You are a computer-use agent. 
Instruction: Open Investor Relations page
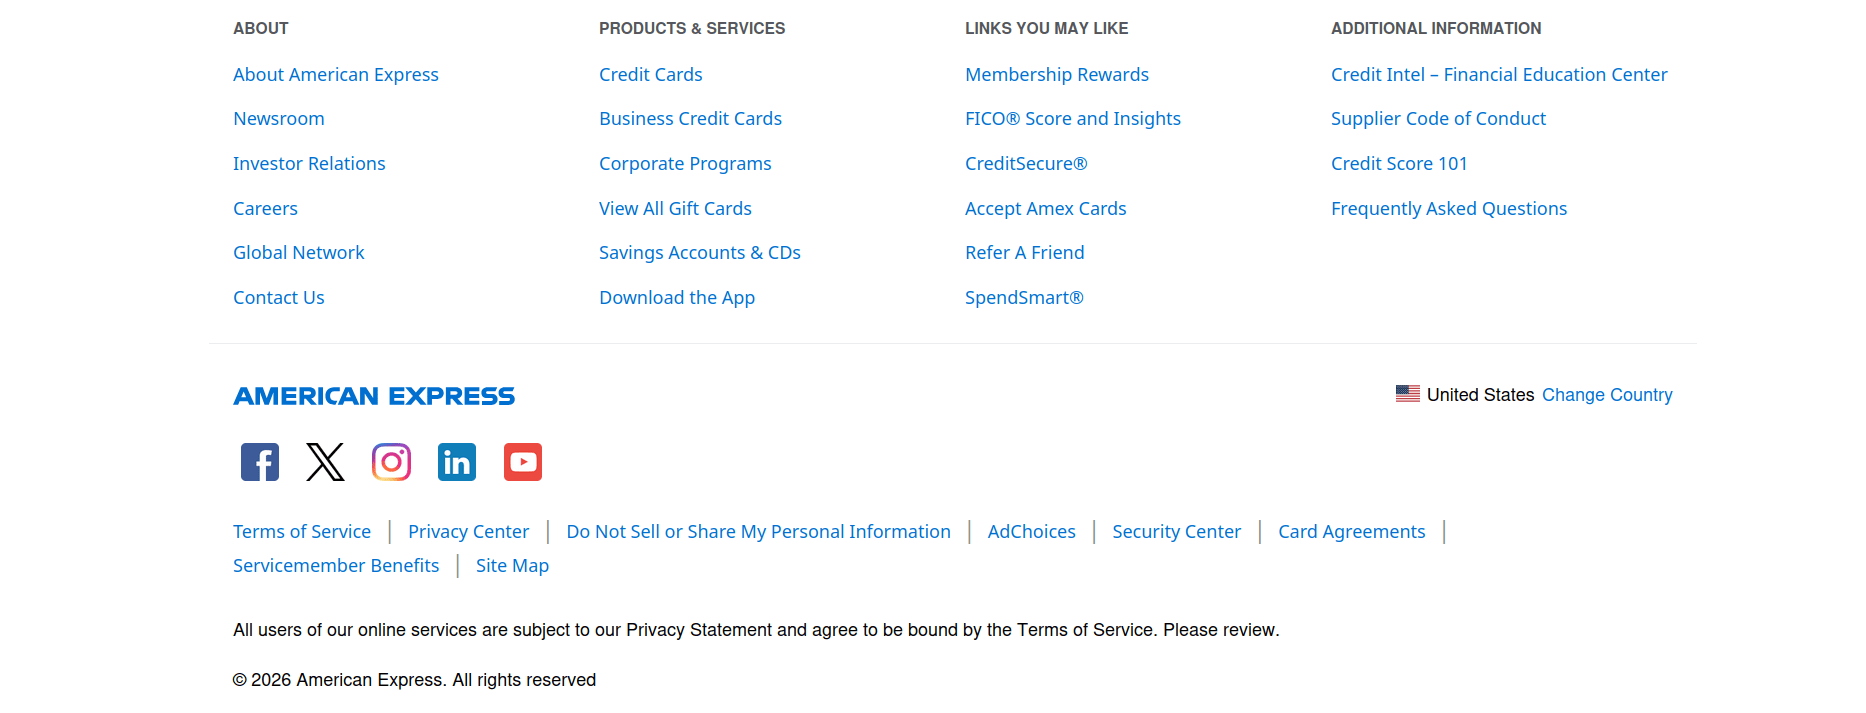[309, 164]
